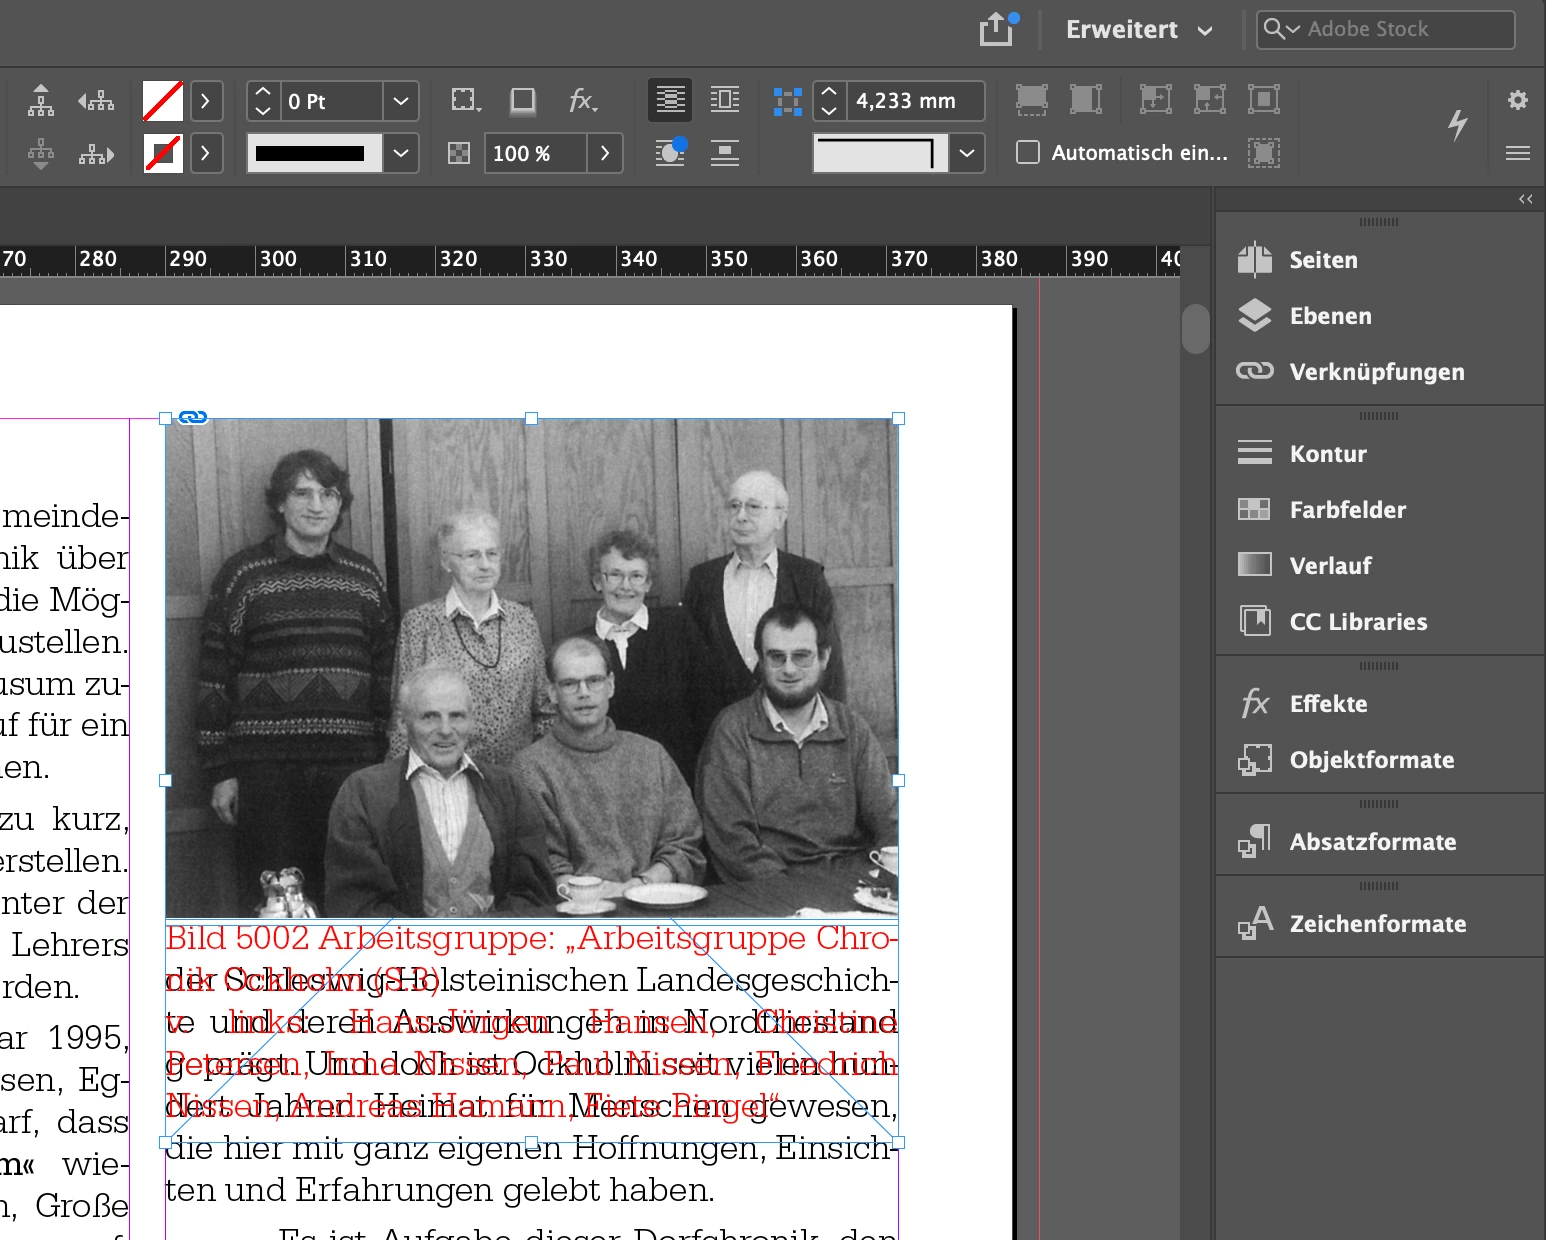Select next object icon in toolbar
Viewport: 1546px width, 1240px height.
[96, 154]
